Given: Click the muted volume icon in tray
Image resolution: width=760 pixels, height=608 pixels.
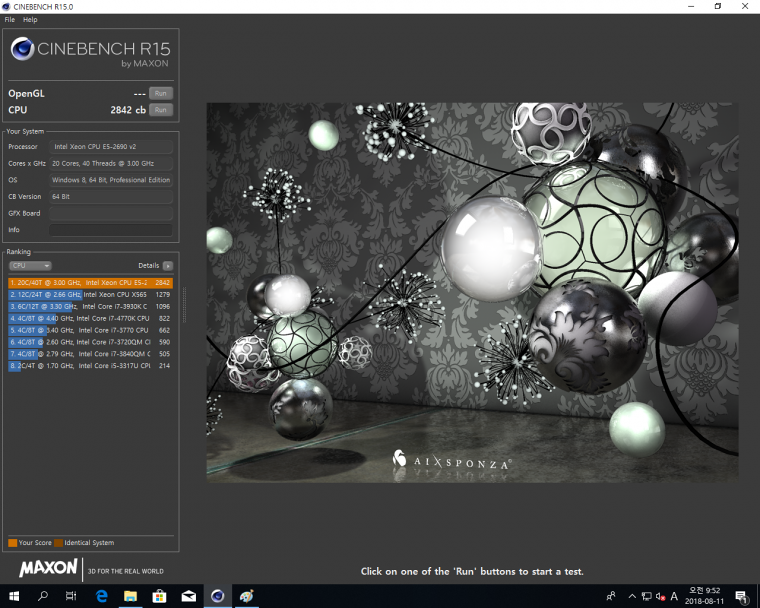Looking at the screenshot, I should point(660,596).
